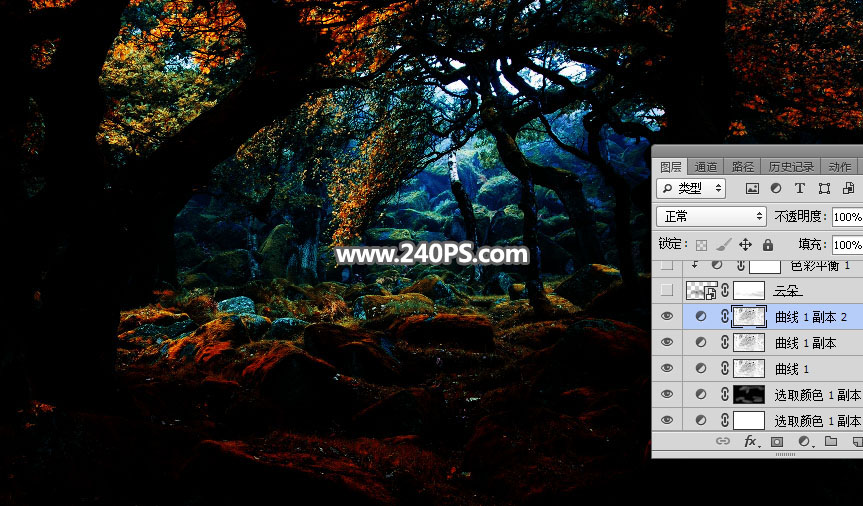Viewport: 863px width, 506px height.
Task: Toggle the 曲线 1 副本 mask link
Action: pyautogui.click(x=725, y=342)
